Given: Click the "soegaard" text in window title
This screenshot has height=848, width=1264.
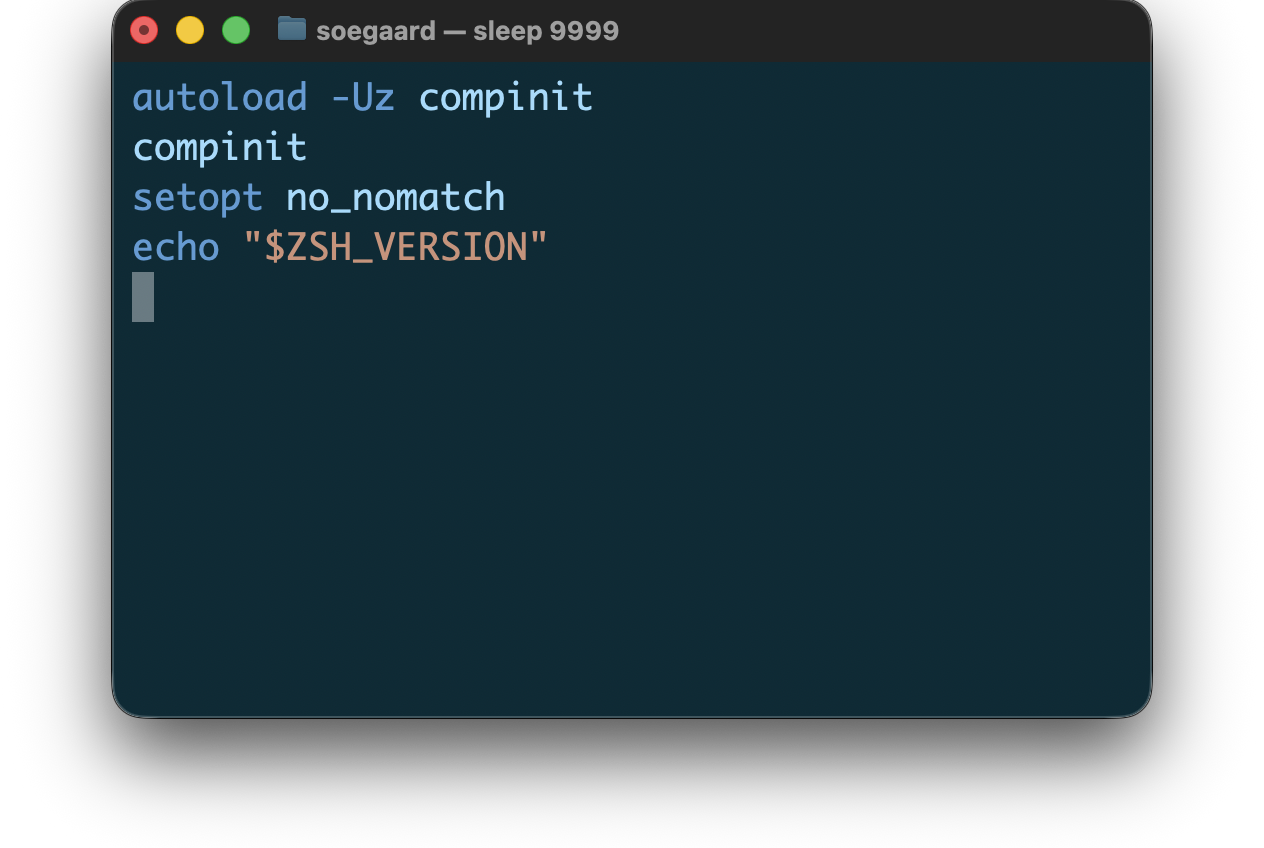Looking at the screenshot, I should (x=375, y=31).
